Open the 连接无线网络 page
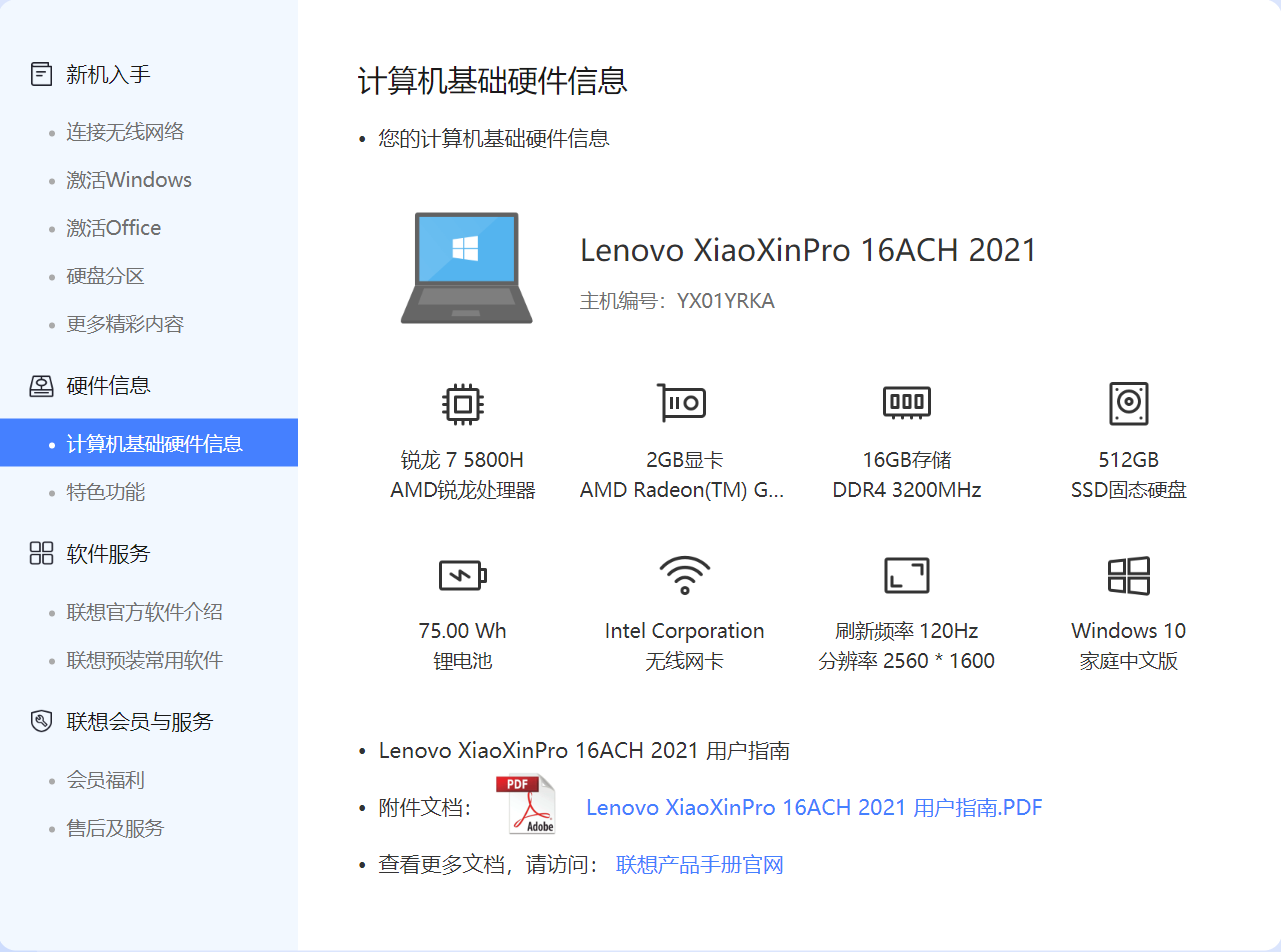Viewport: 1281px width, 952px height. coord(125,132)
